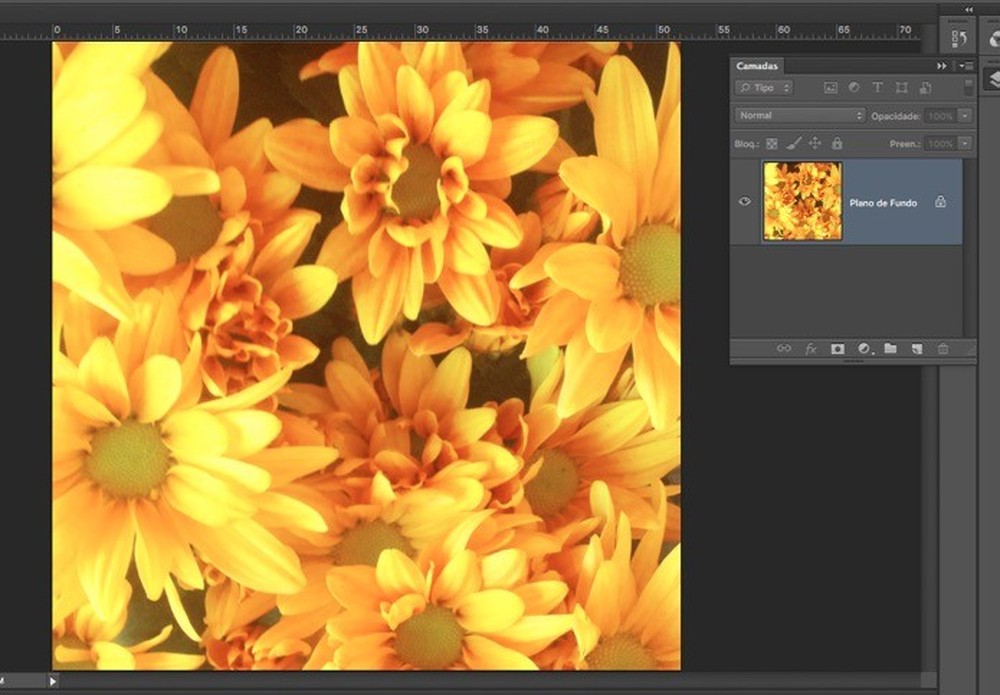Open the Opacidade value dropdown
This screenshot has height=695, width=1000.
tap(964, 114)
